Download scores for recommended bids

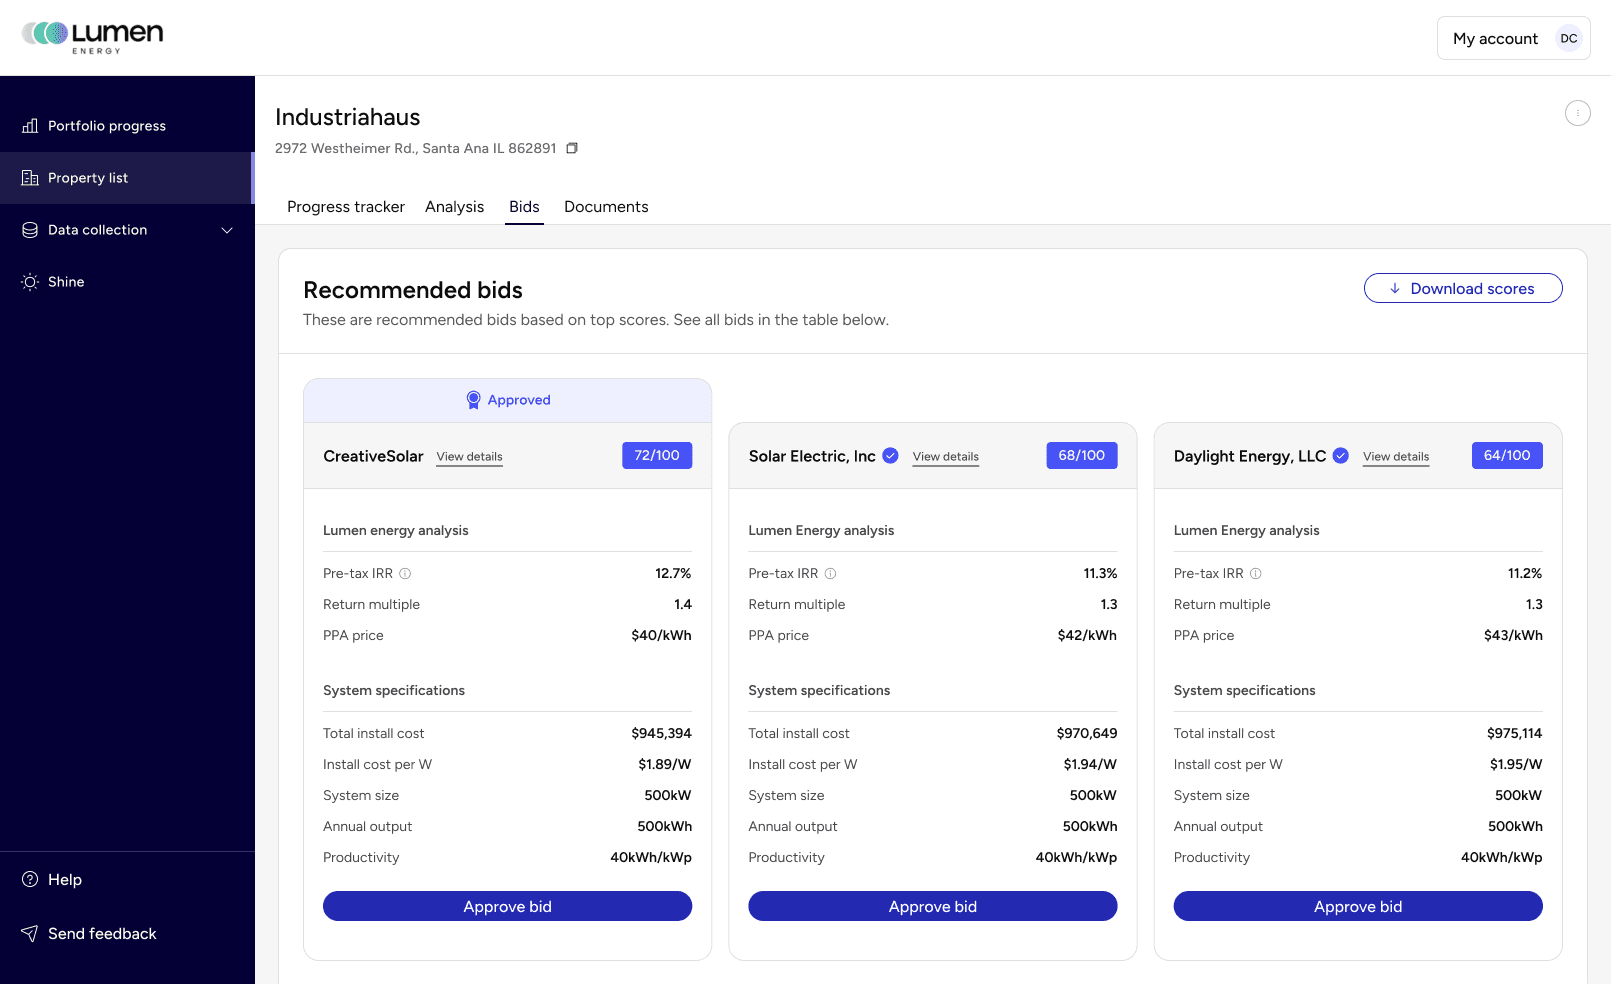[1463, 288]
